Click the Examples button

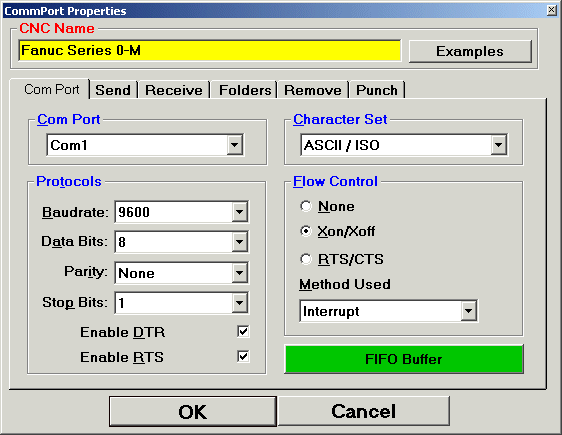470,51
